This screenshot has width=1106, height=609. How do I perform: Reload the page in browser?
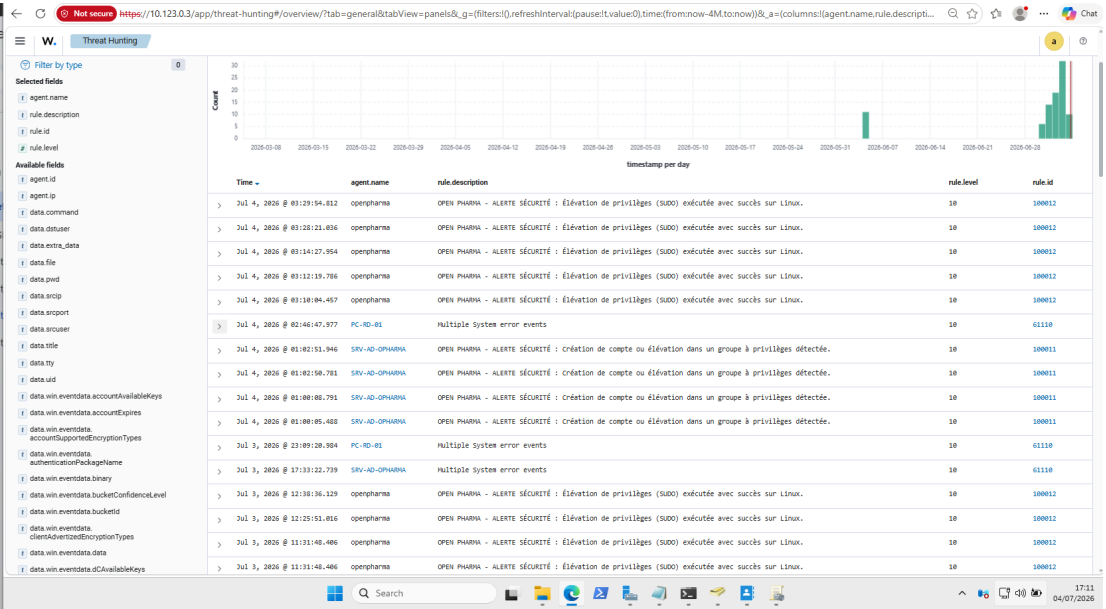(40, 13)
